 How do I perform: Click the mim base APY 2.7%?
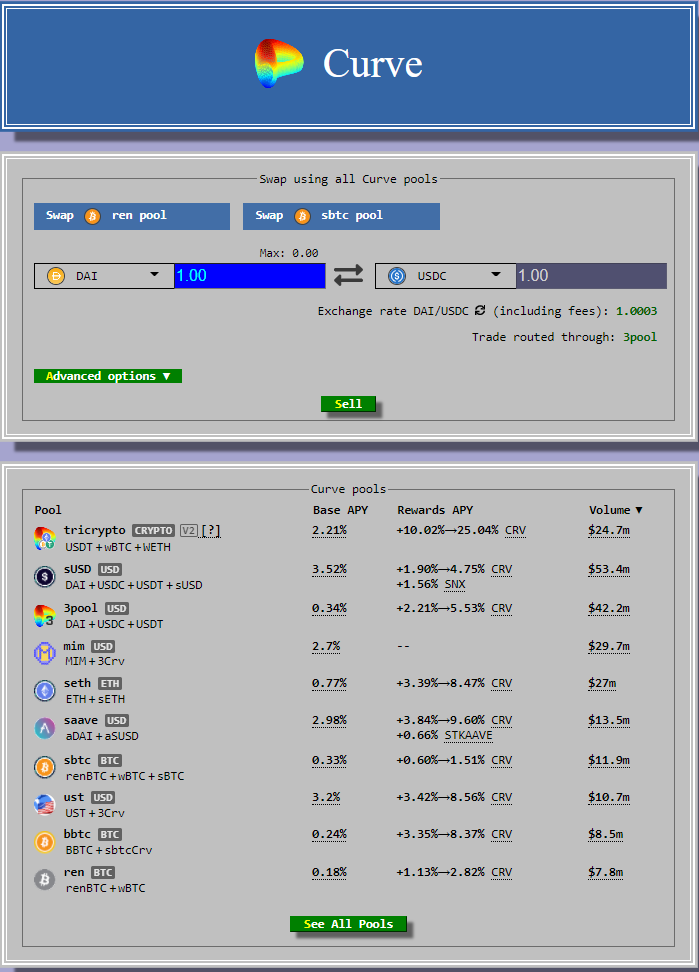point(326,646)
